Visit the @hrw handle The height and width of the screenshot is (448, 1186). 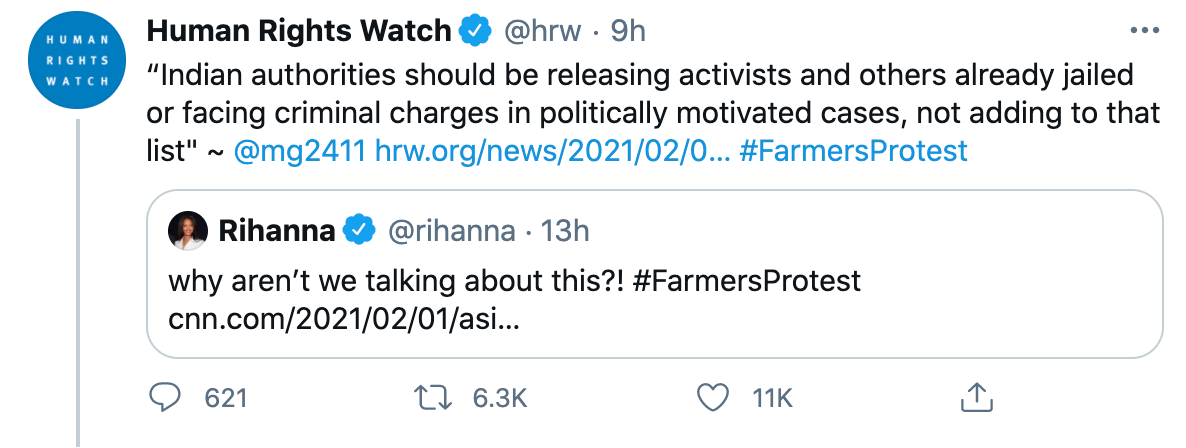(540, 32)
